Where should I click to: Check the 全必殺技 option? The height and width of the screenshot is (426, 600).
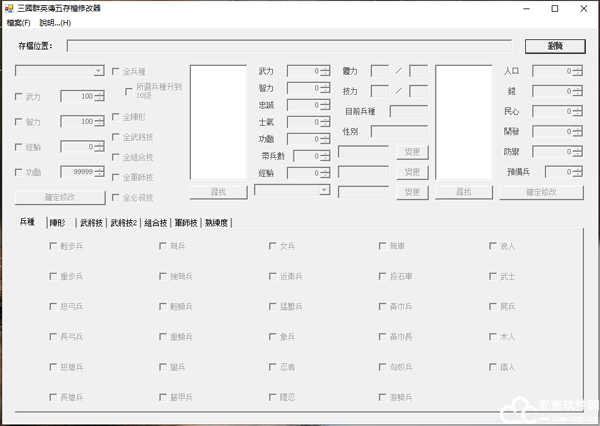[x=116, y=197]
